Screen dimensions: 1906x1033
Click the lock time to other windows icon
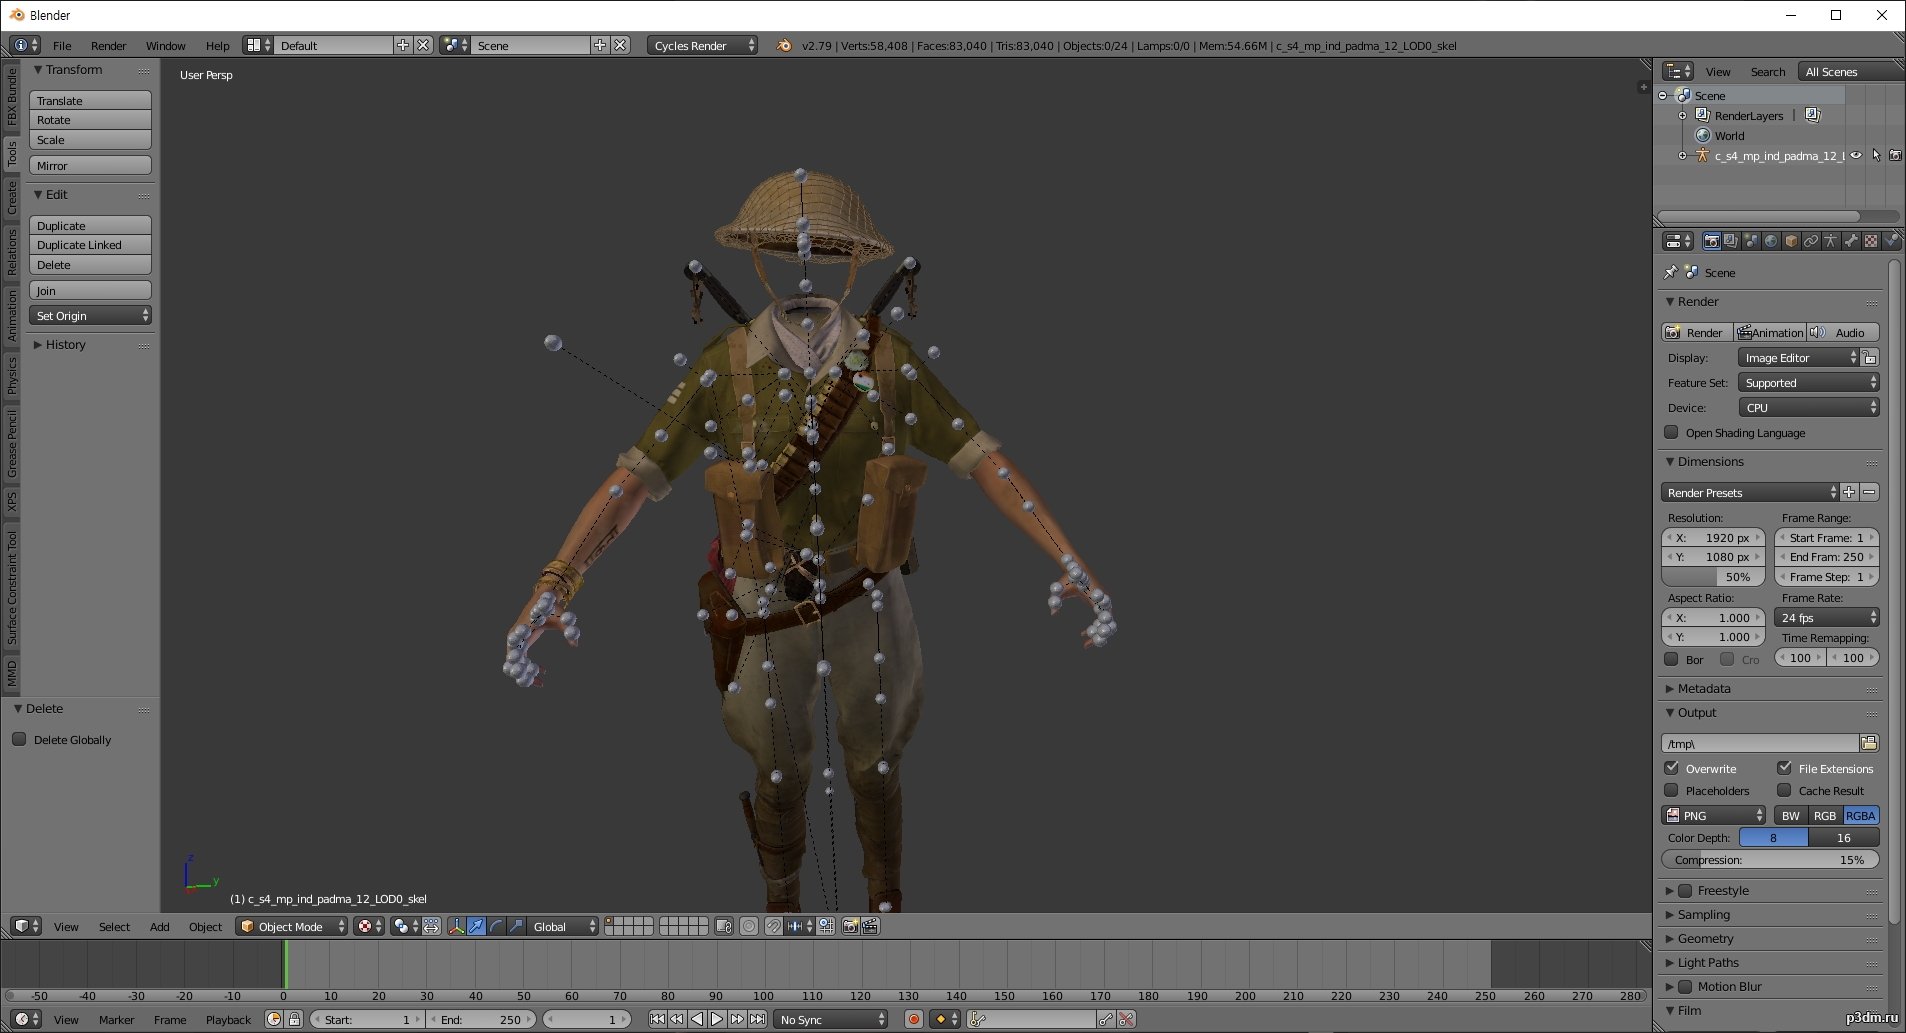[294, 1019]
